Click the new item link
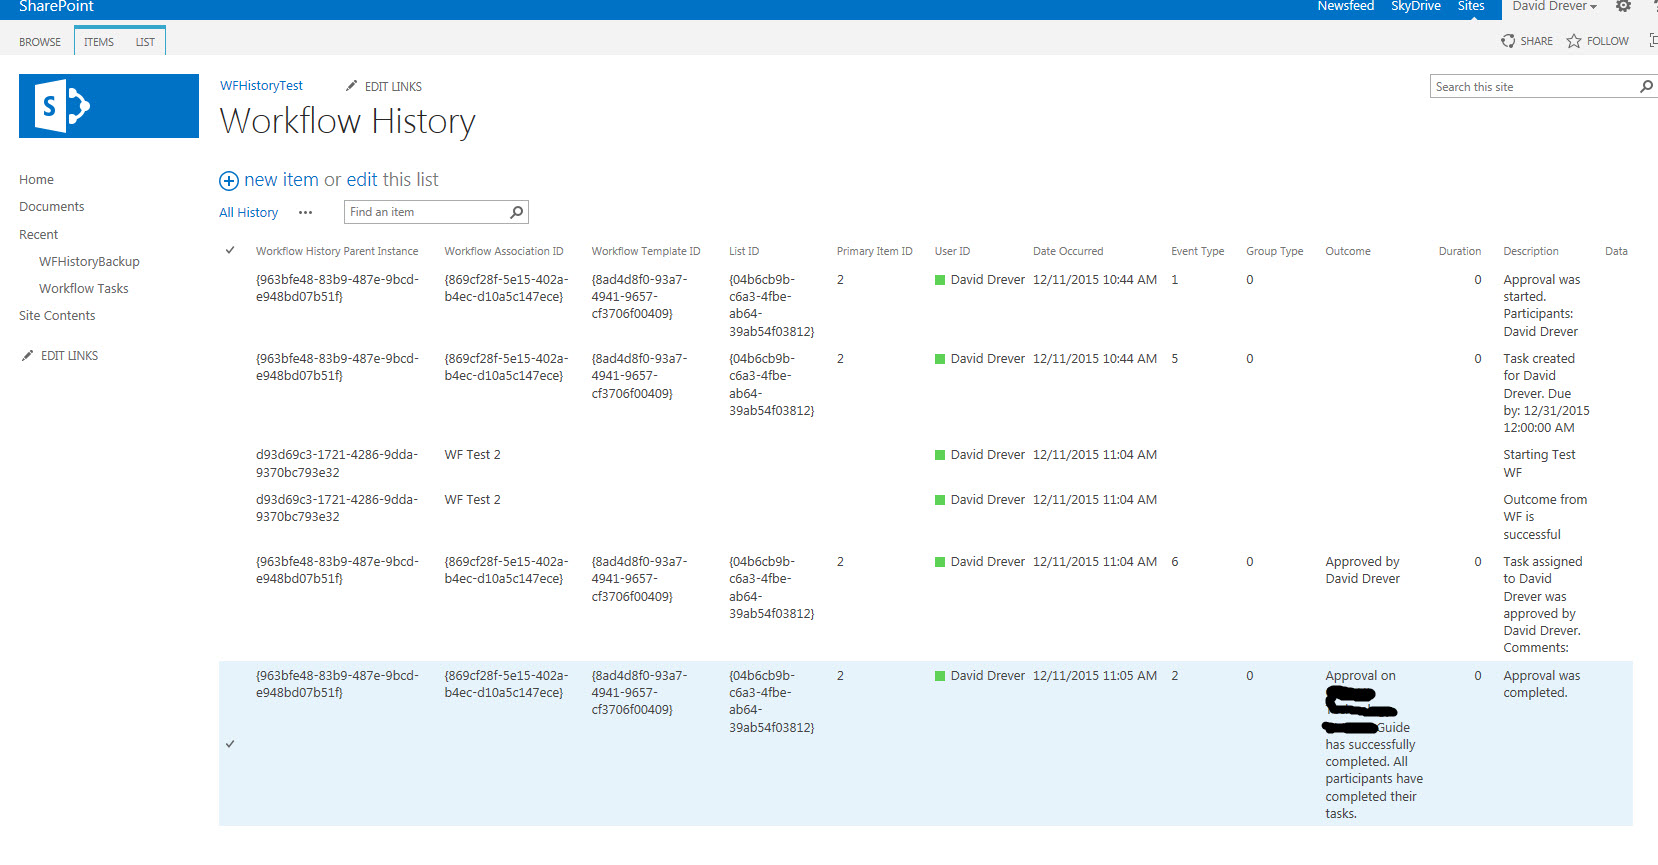Viewport: 1658px width, 865px height. tap(281, 180)
